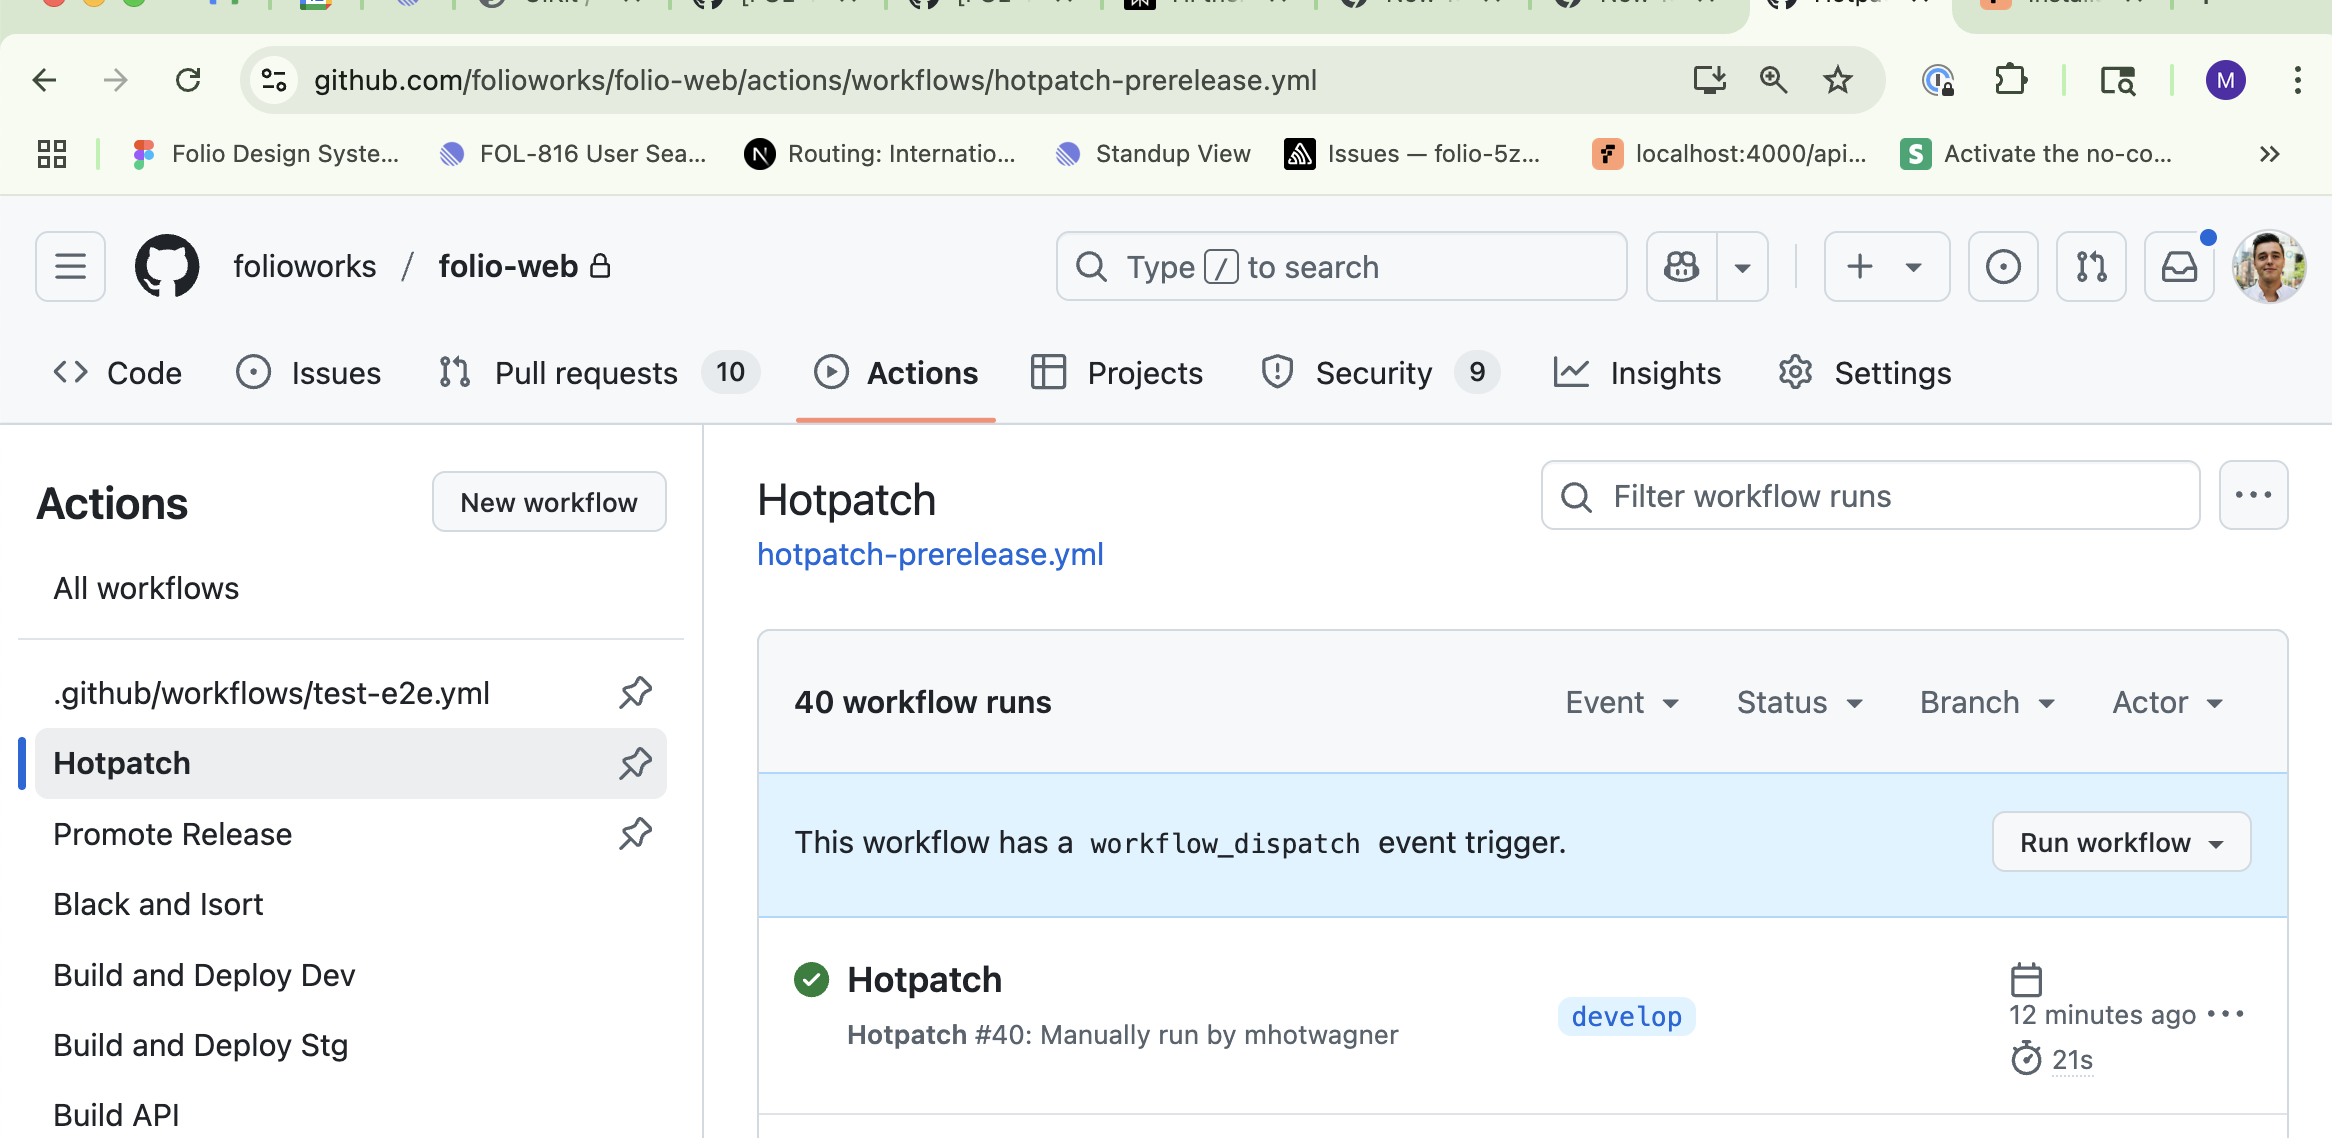Screen dimensions: 2332x1138
Task: Expand the Actor filter dropdown
Action: pos(2168,702)
